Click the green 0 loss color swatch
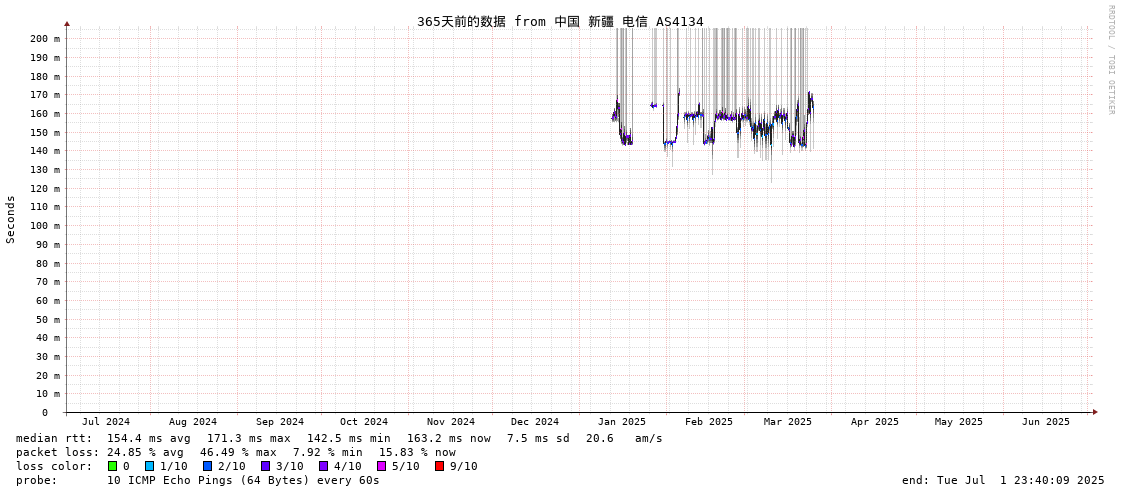 click(112, 466)
